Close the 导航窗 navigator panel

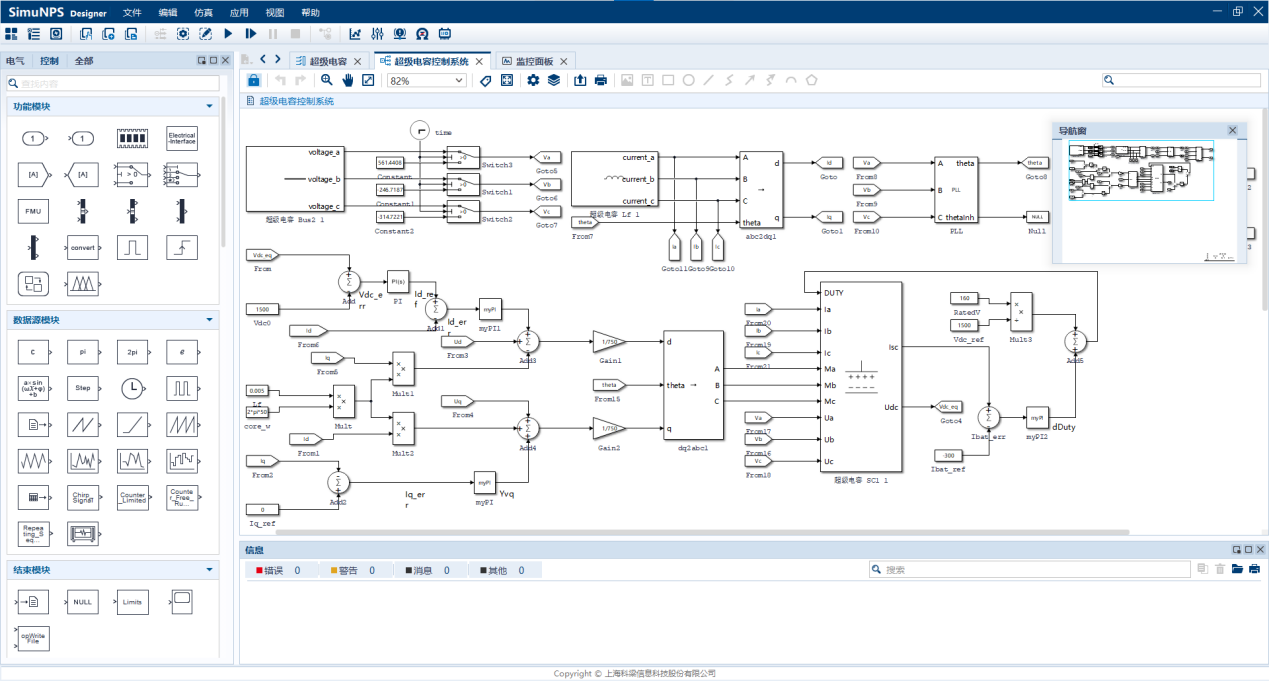[x=1232, y=130]
